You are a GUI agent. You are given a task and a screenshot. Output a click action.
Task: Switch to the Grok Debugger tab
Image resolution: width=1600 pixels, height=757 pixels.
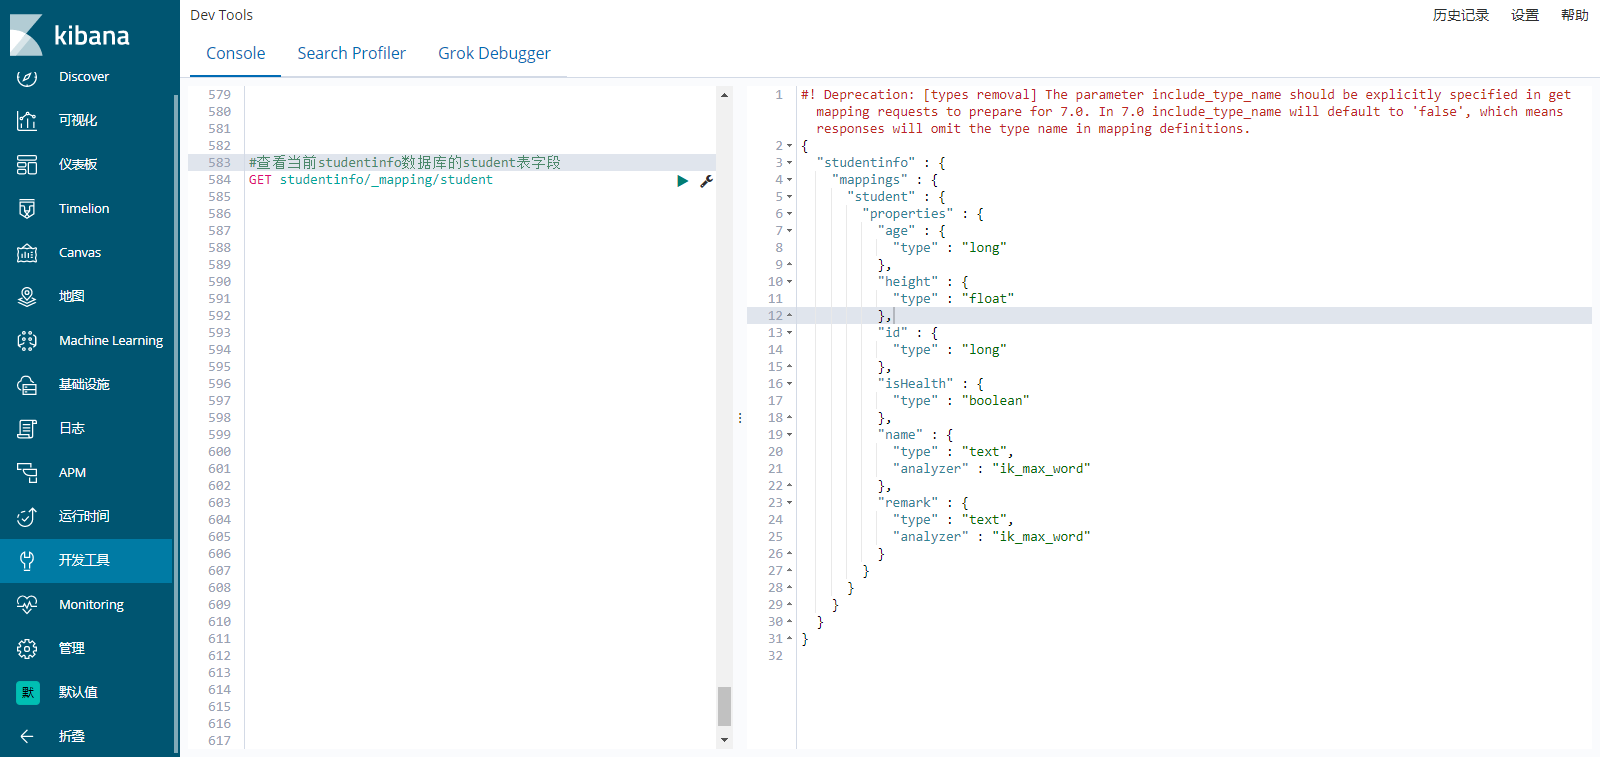(x=494, y=53)
